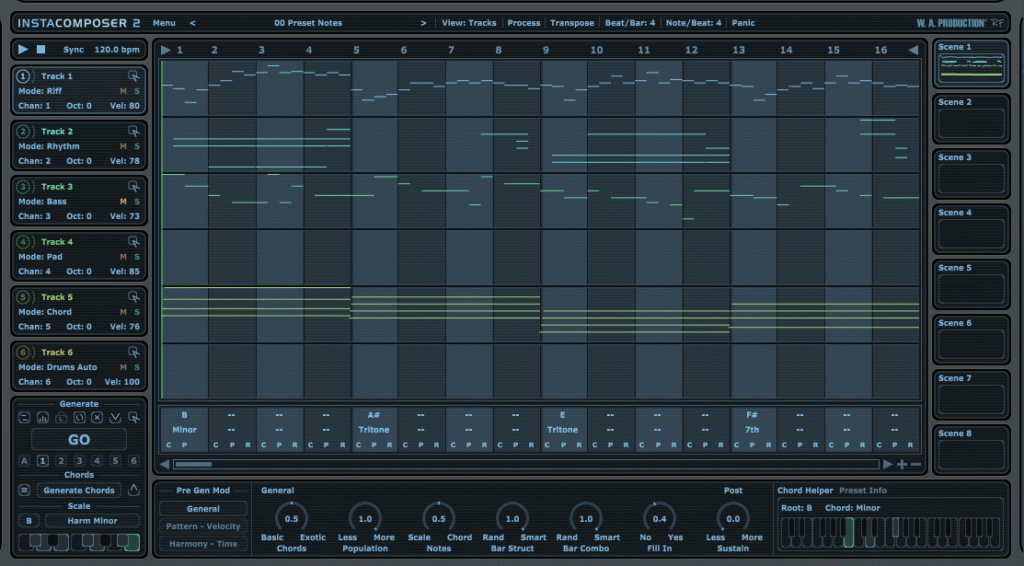Adjust the Fill In knob showing 0.4

[x=660, y=518]
